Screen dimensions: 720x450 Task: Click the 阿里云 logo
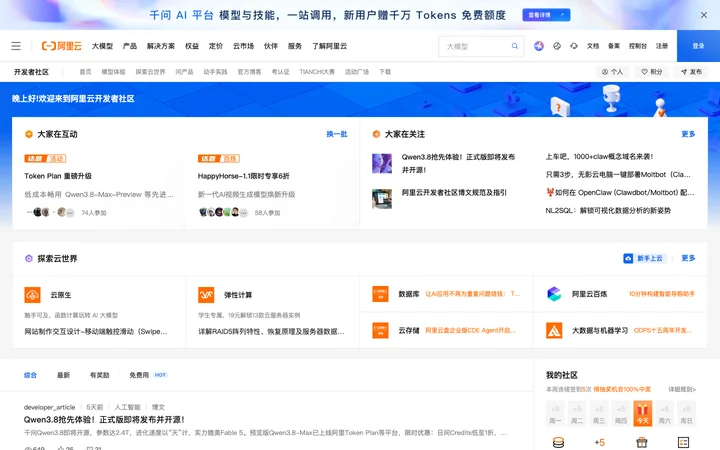tap(62, 46)
